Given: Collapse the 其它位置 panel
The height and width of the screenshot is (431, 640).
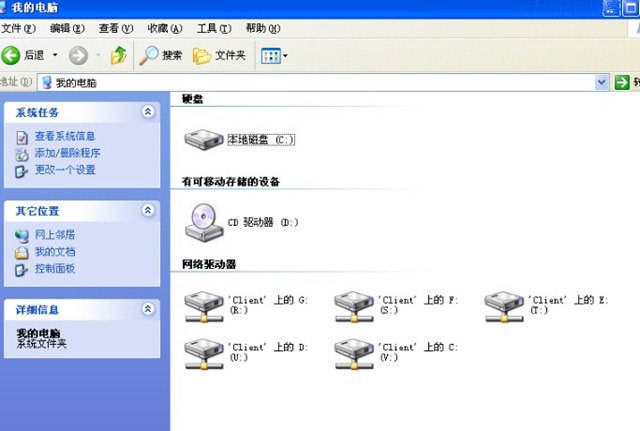Looking at the screenshot, I should [x=148, y=210].
